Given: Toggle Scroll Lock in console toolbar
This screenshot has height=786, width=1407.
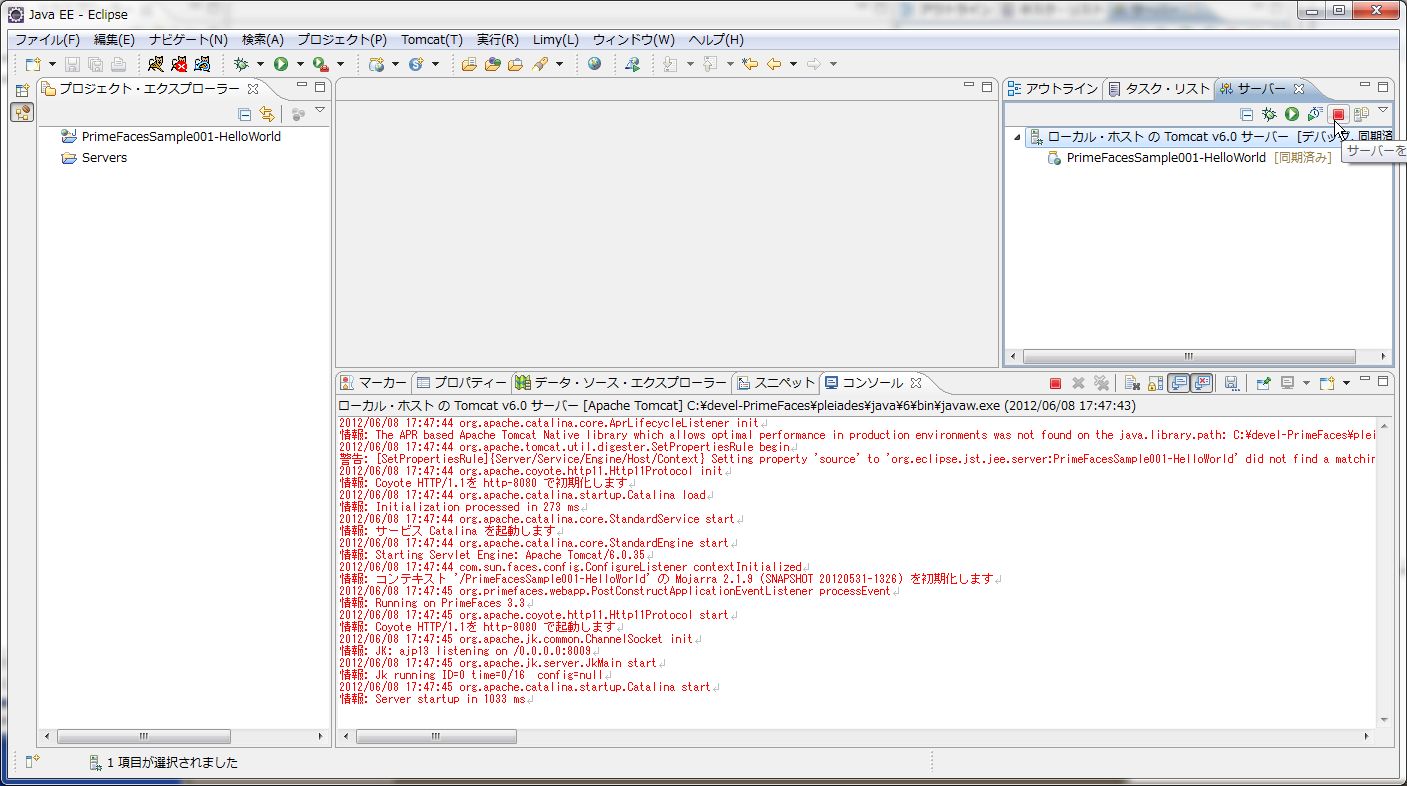Looking at the screenshot, I should 1155,383.
